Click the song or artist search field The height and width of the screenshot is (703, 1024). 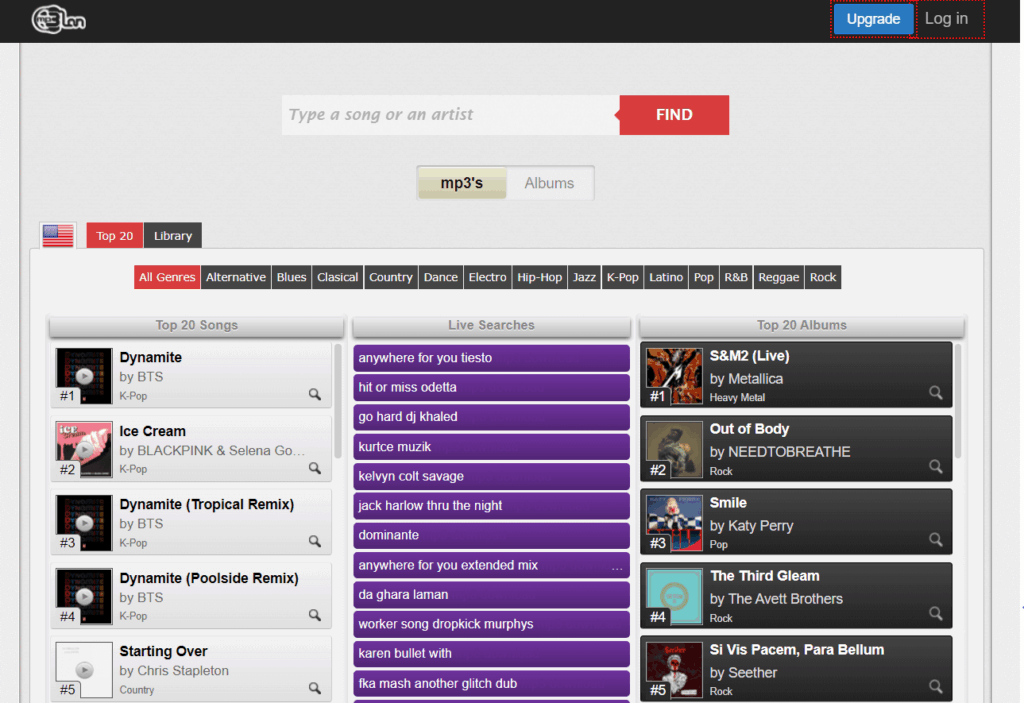450,115
